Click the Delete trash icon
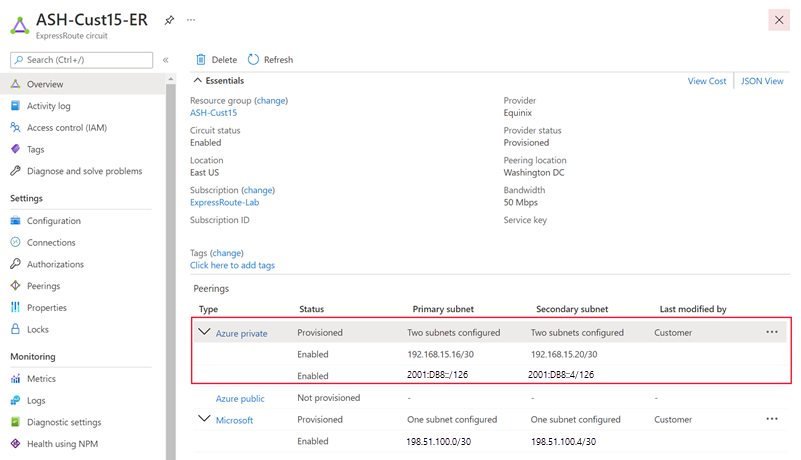 click(x=201, y=60)
